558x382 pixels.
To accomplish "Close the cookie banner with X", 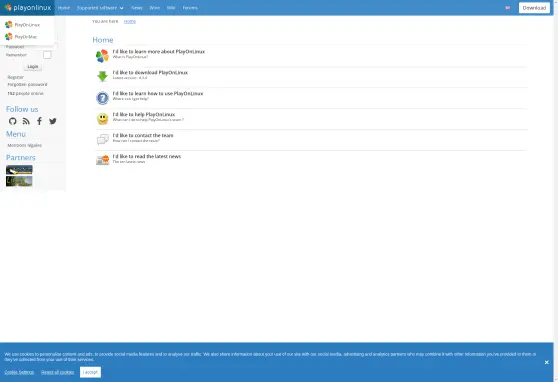I will [x=547, y=362].
